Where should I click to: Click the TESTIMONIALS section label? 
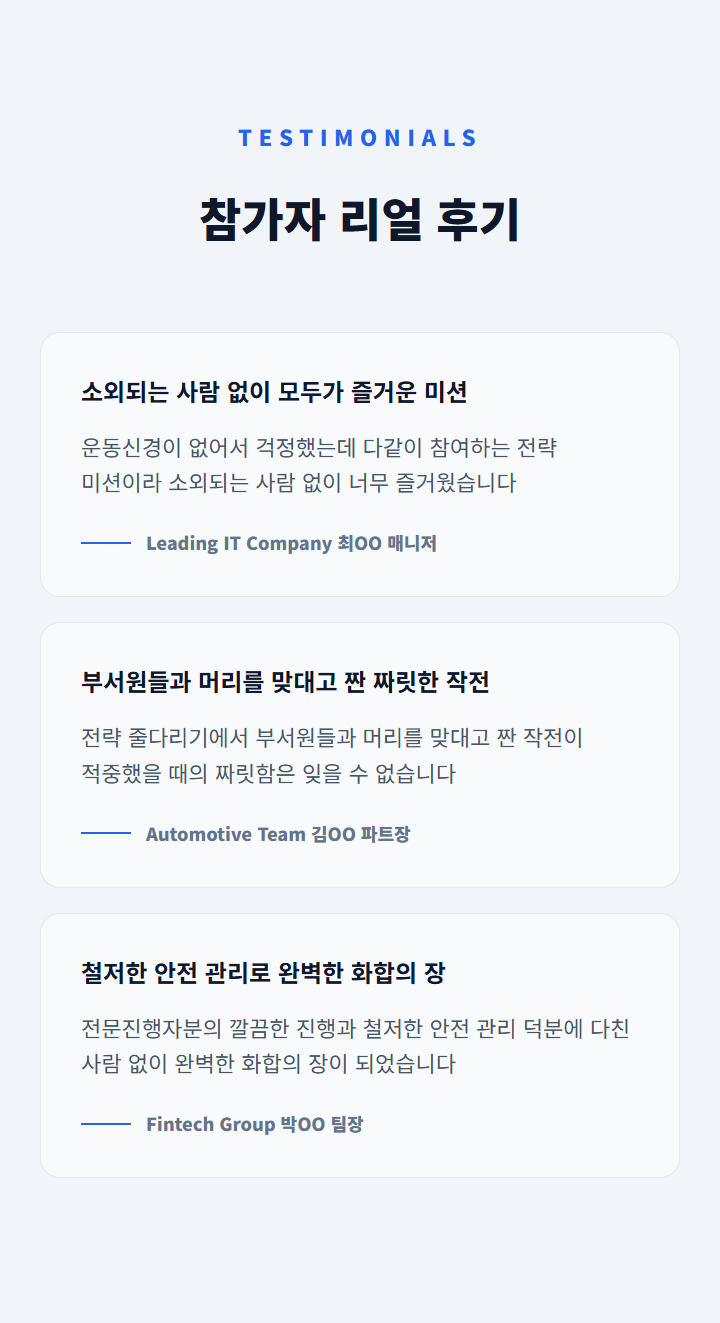pyautogui.click(x=359, y=138)
